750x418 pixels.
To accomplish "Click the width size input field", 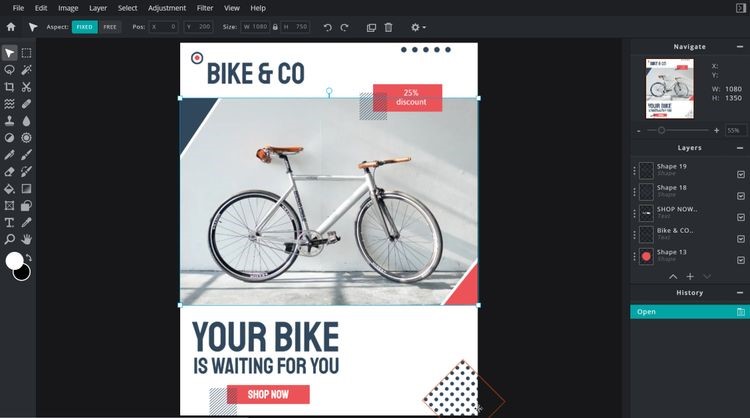I will 255,27.
